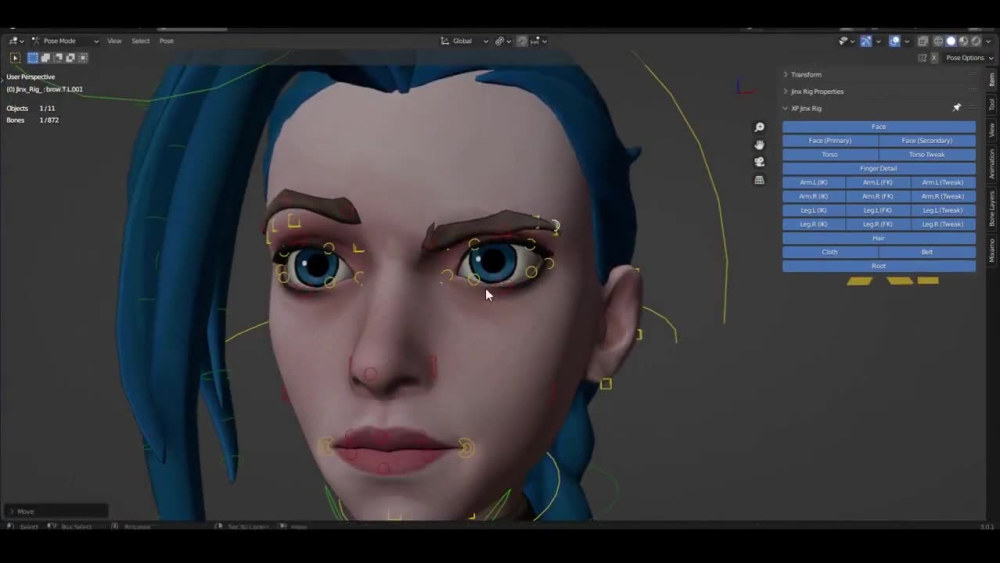Open Pose Options dropdown
Image resolution: width=1000 pixels, height=563 pixels.
(969, 58)
